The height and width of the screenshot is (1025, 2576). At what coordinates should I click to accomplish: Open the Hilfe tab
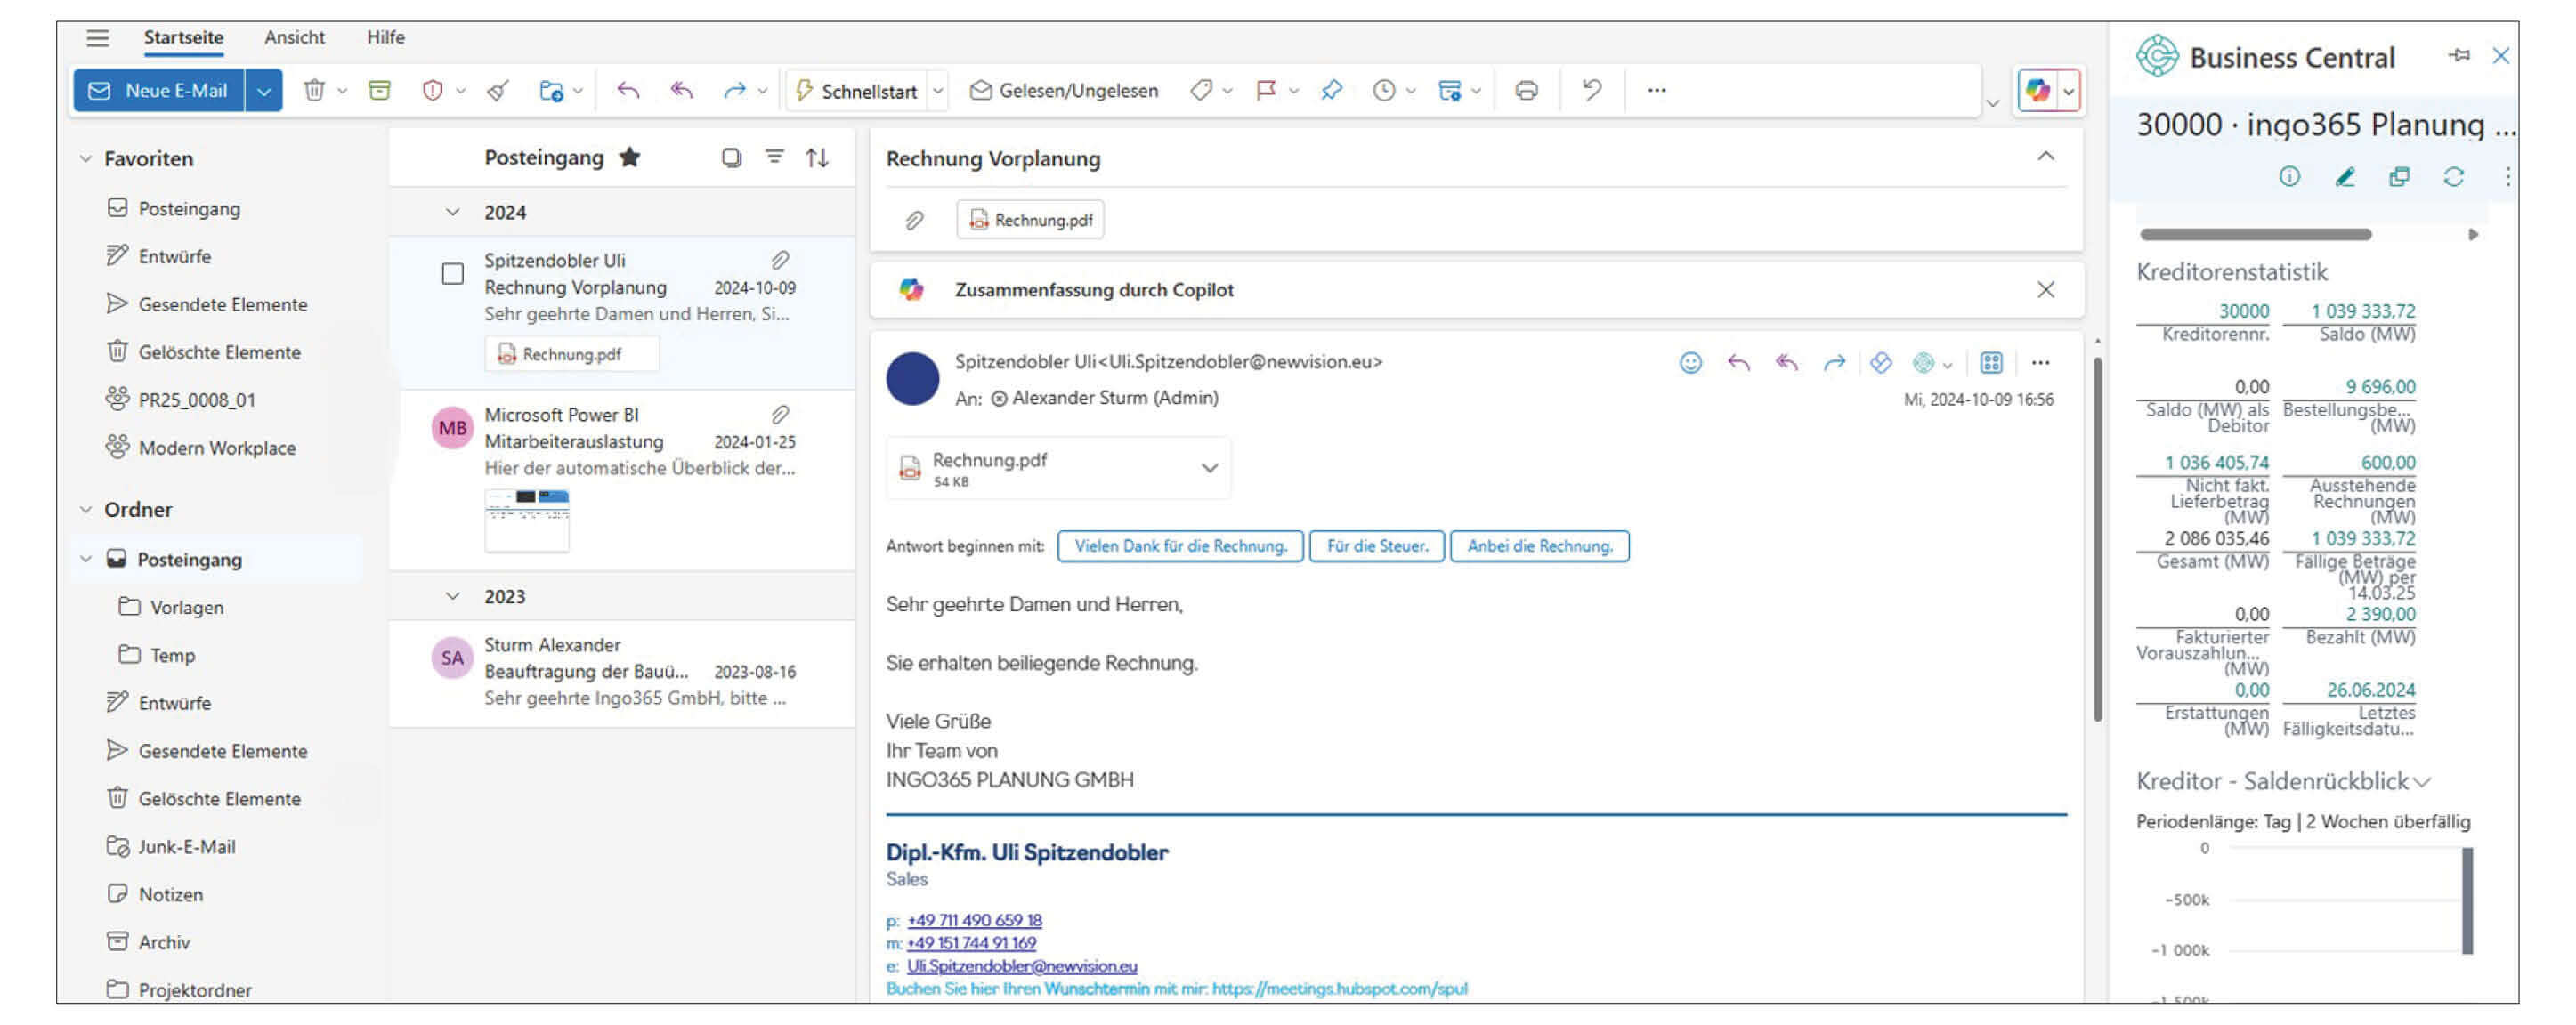(385, 38)
